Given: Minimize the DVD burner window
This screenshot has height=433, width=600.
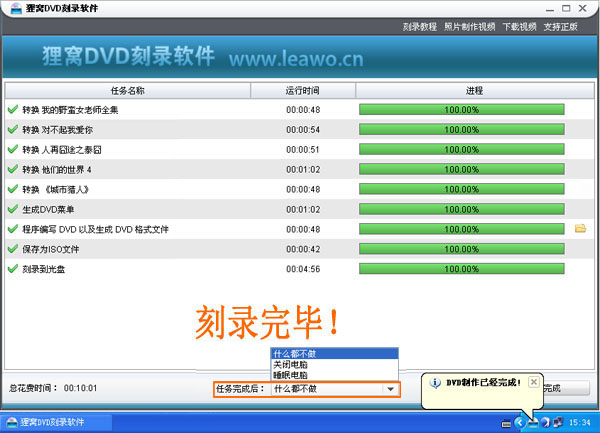Looking at the screenshot, I should click(550, 8).
